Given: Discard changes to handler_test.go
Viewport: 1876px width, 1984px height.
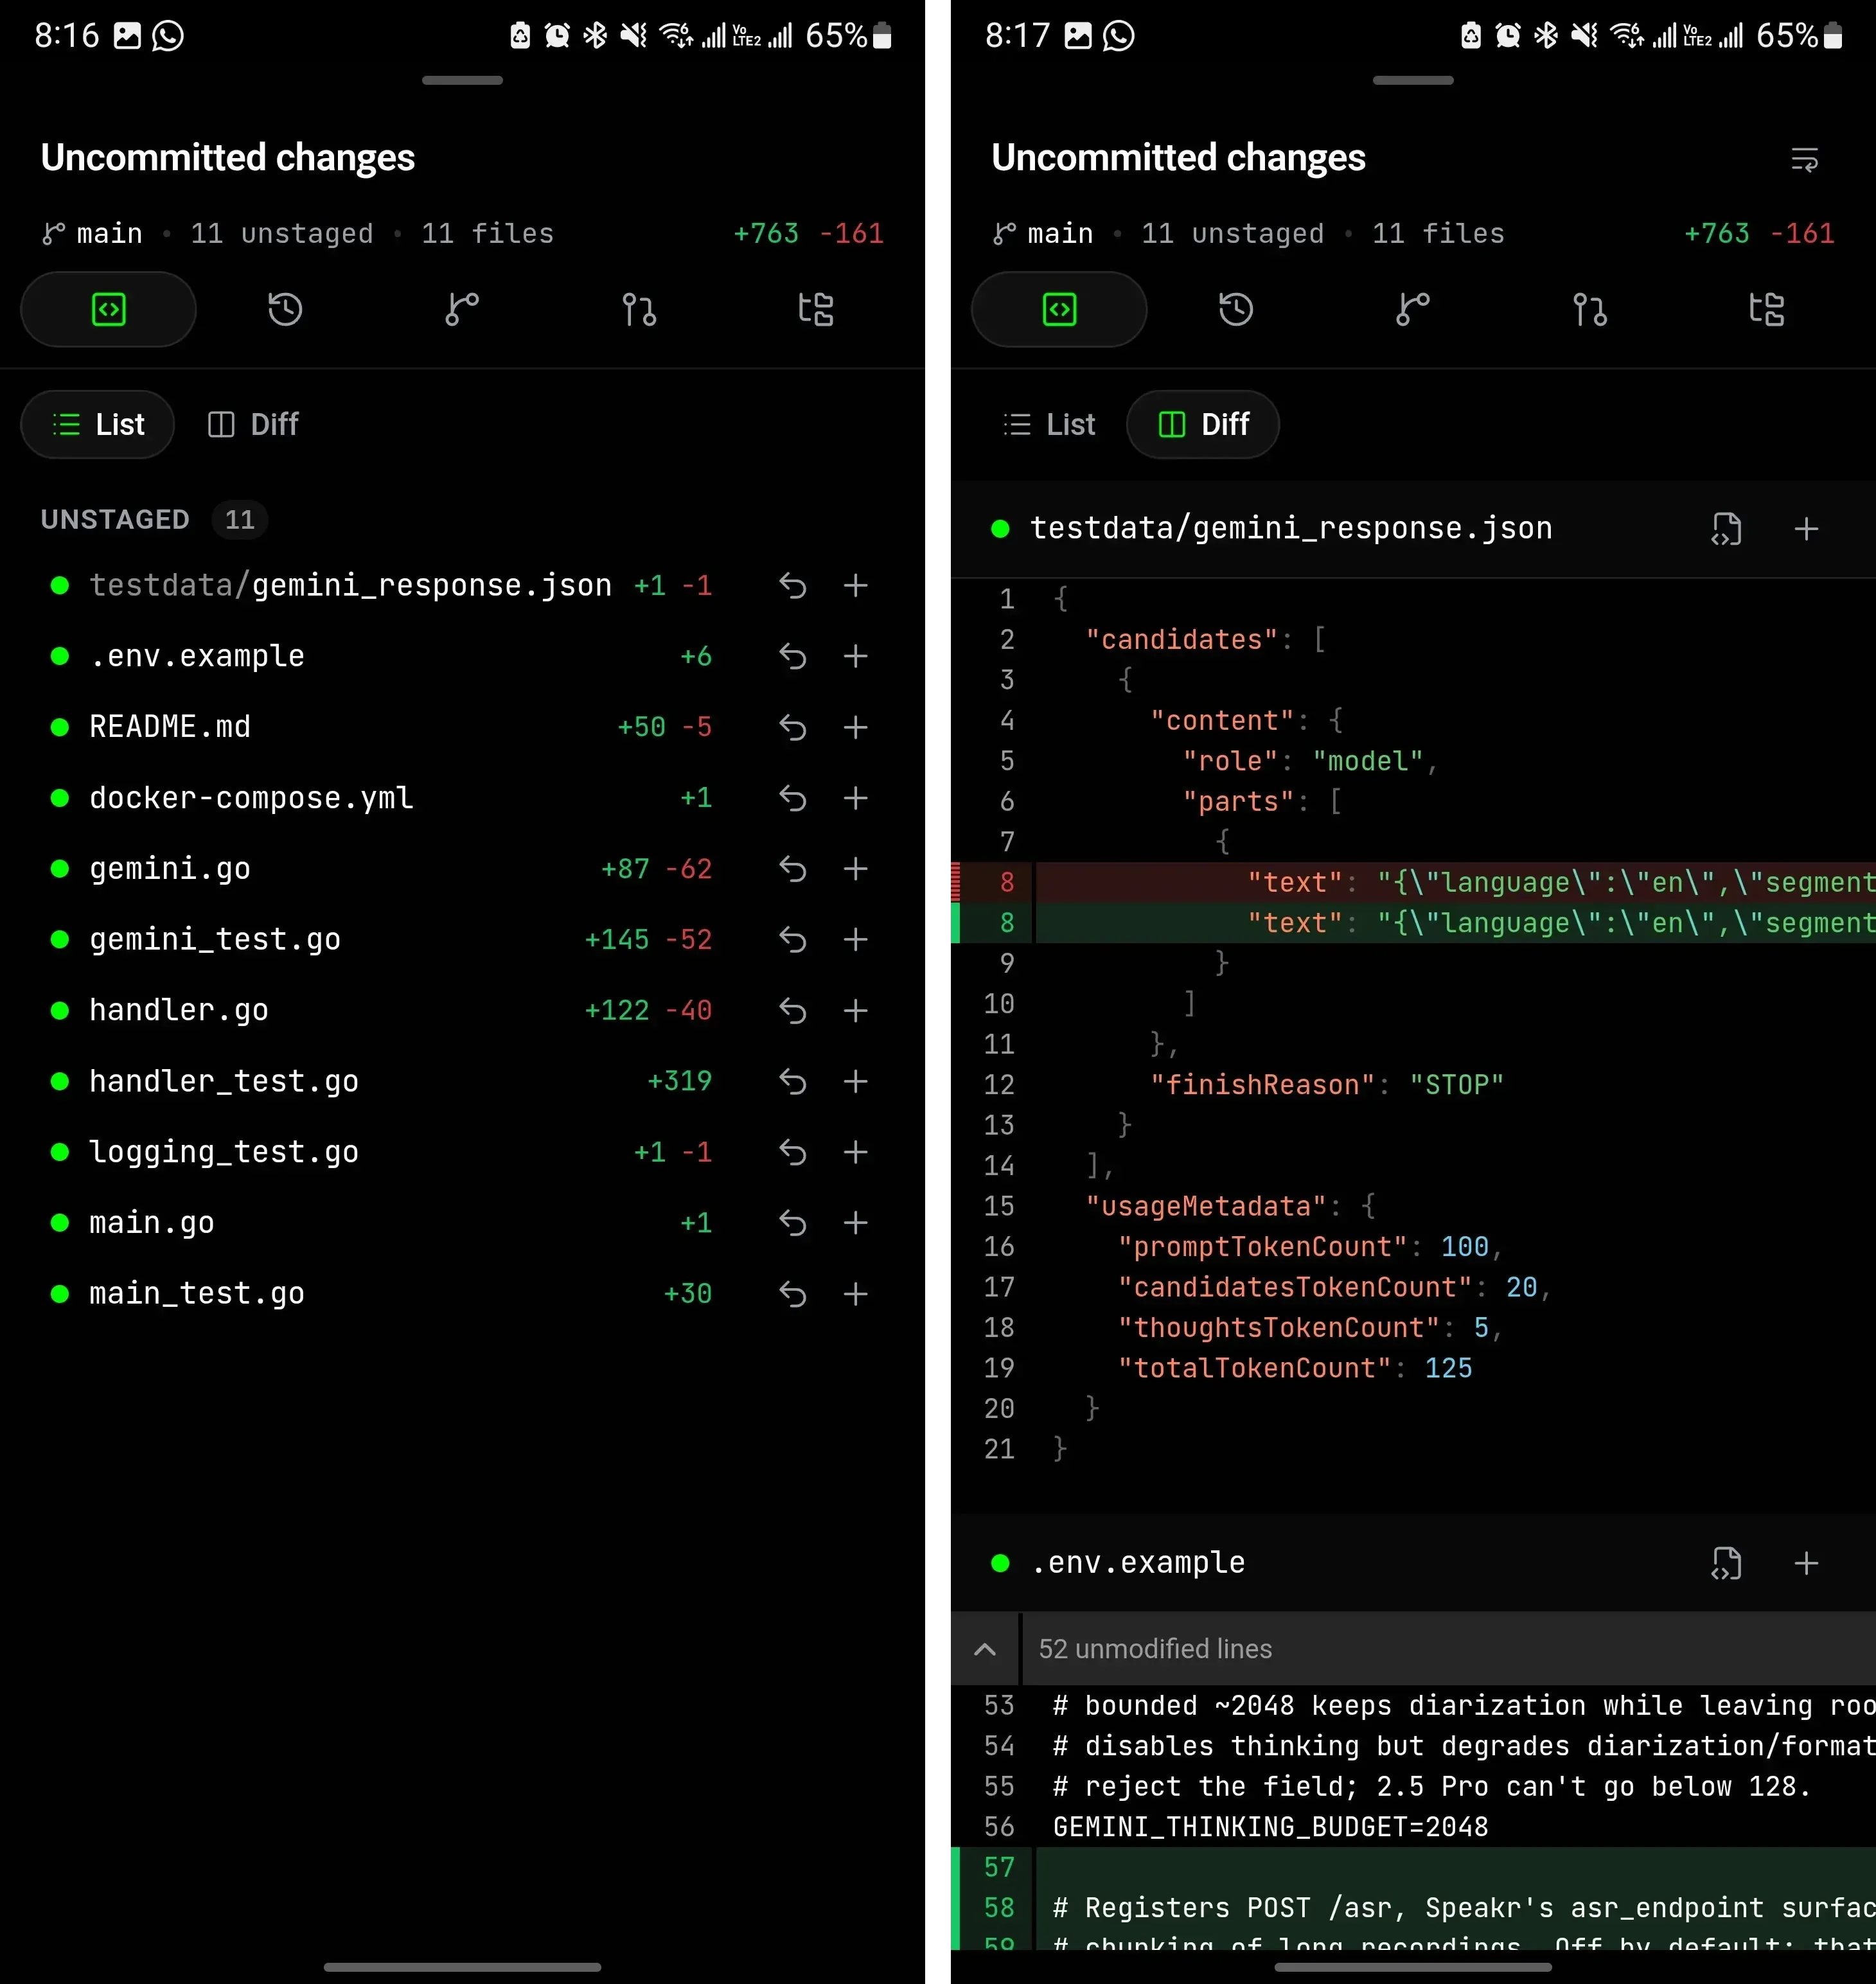Looking at the screenshot, I should (792, 1081).
